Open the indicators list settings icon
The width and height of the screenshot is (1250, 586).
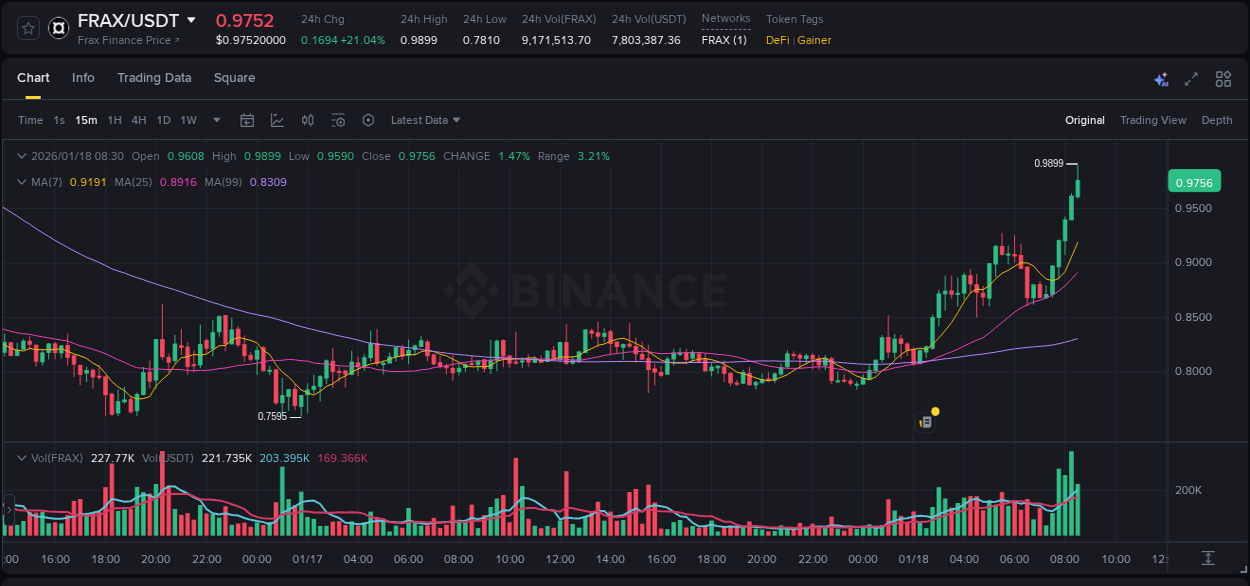[338, 120]
